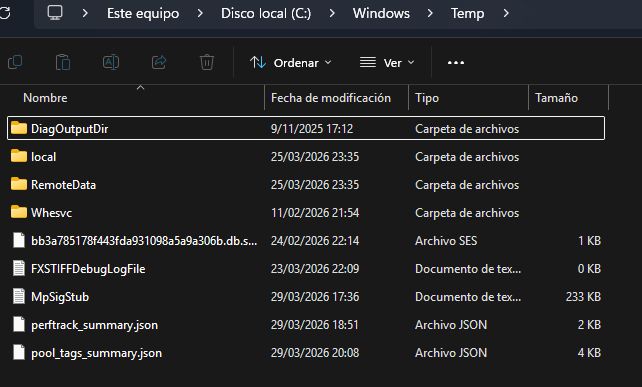Expand chevron after Windows breadcrumb
Image resolution: width=642 pixels, height=387 pixels.
(x=430, y=13)
